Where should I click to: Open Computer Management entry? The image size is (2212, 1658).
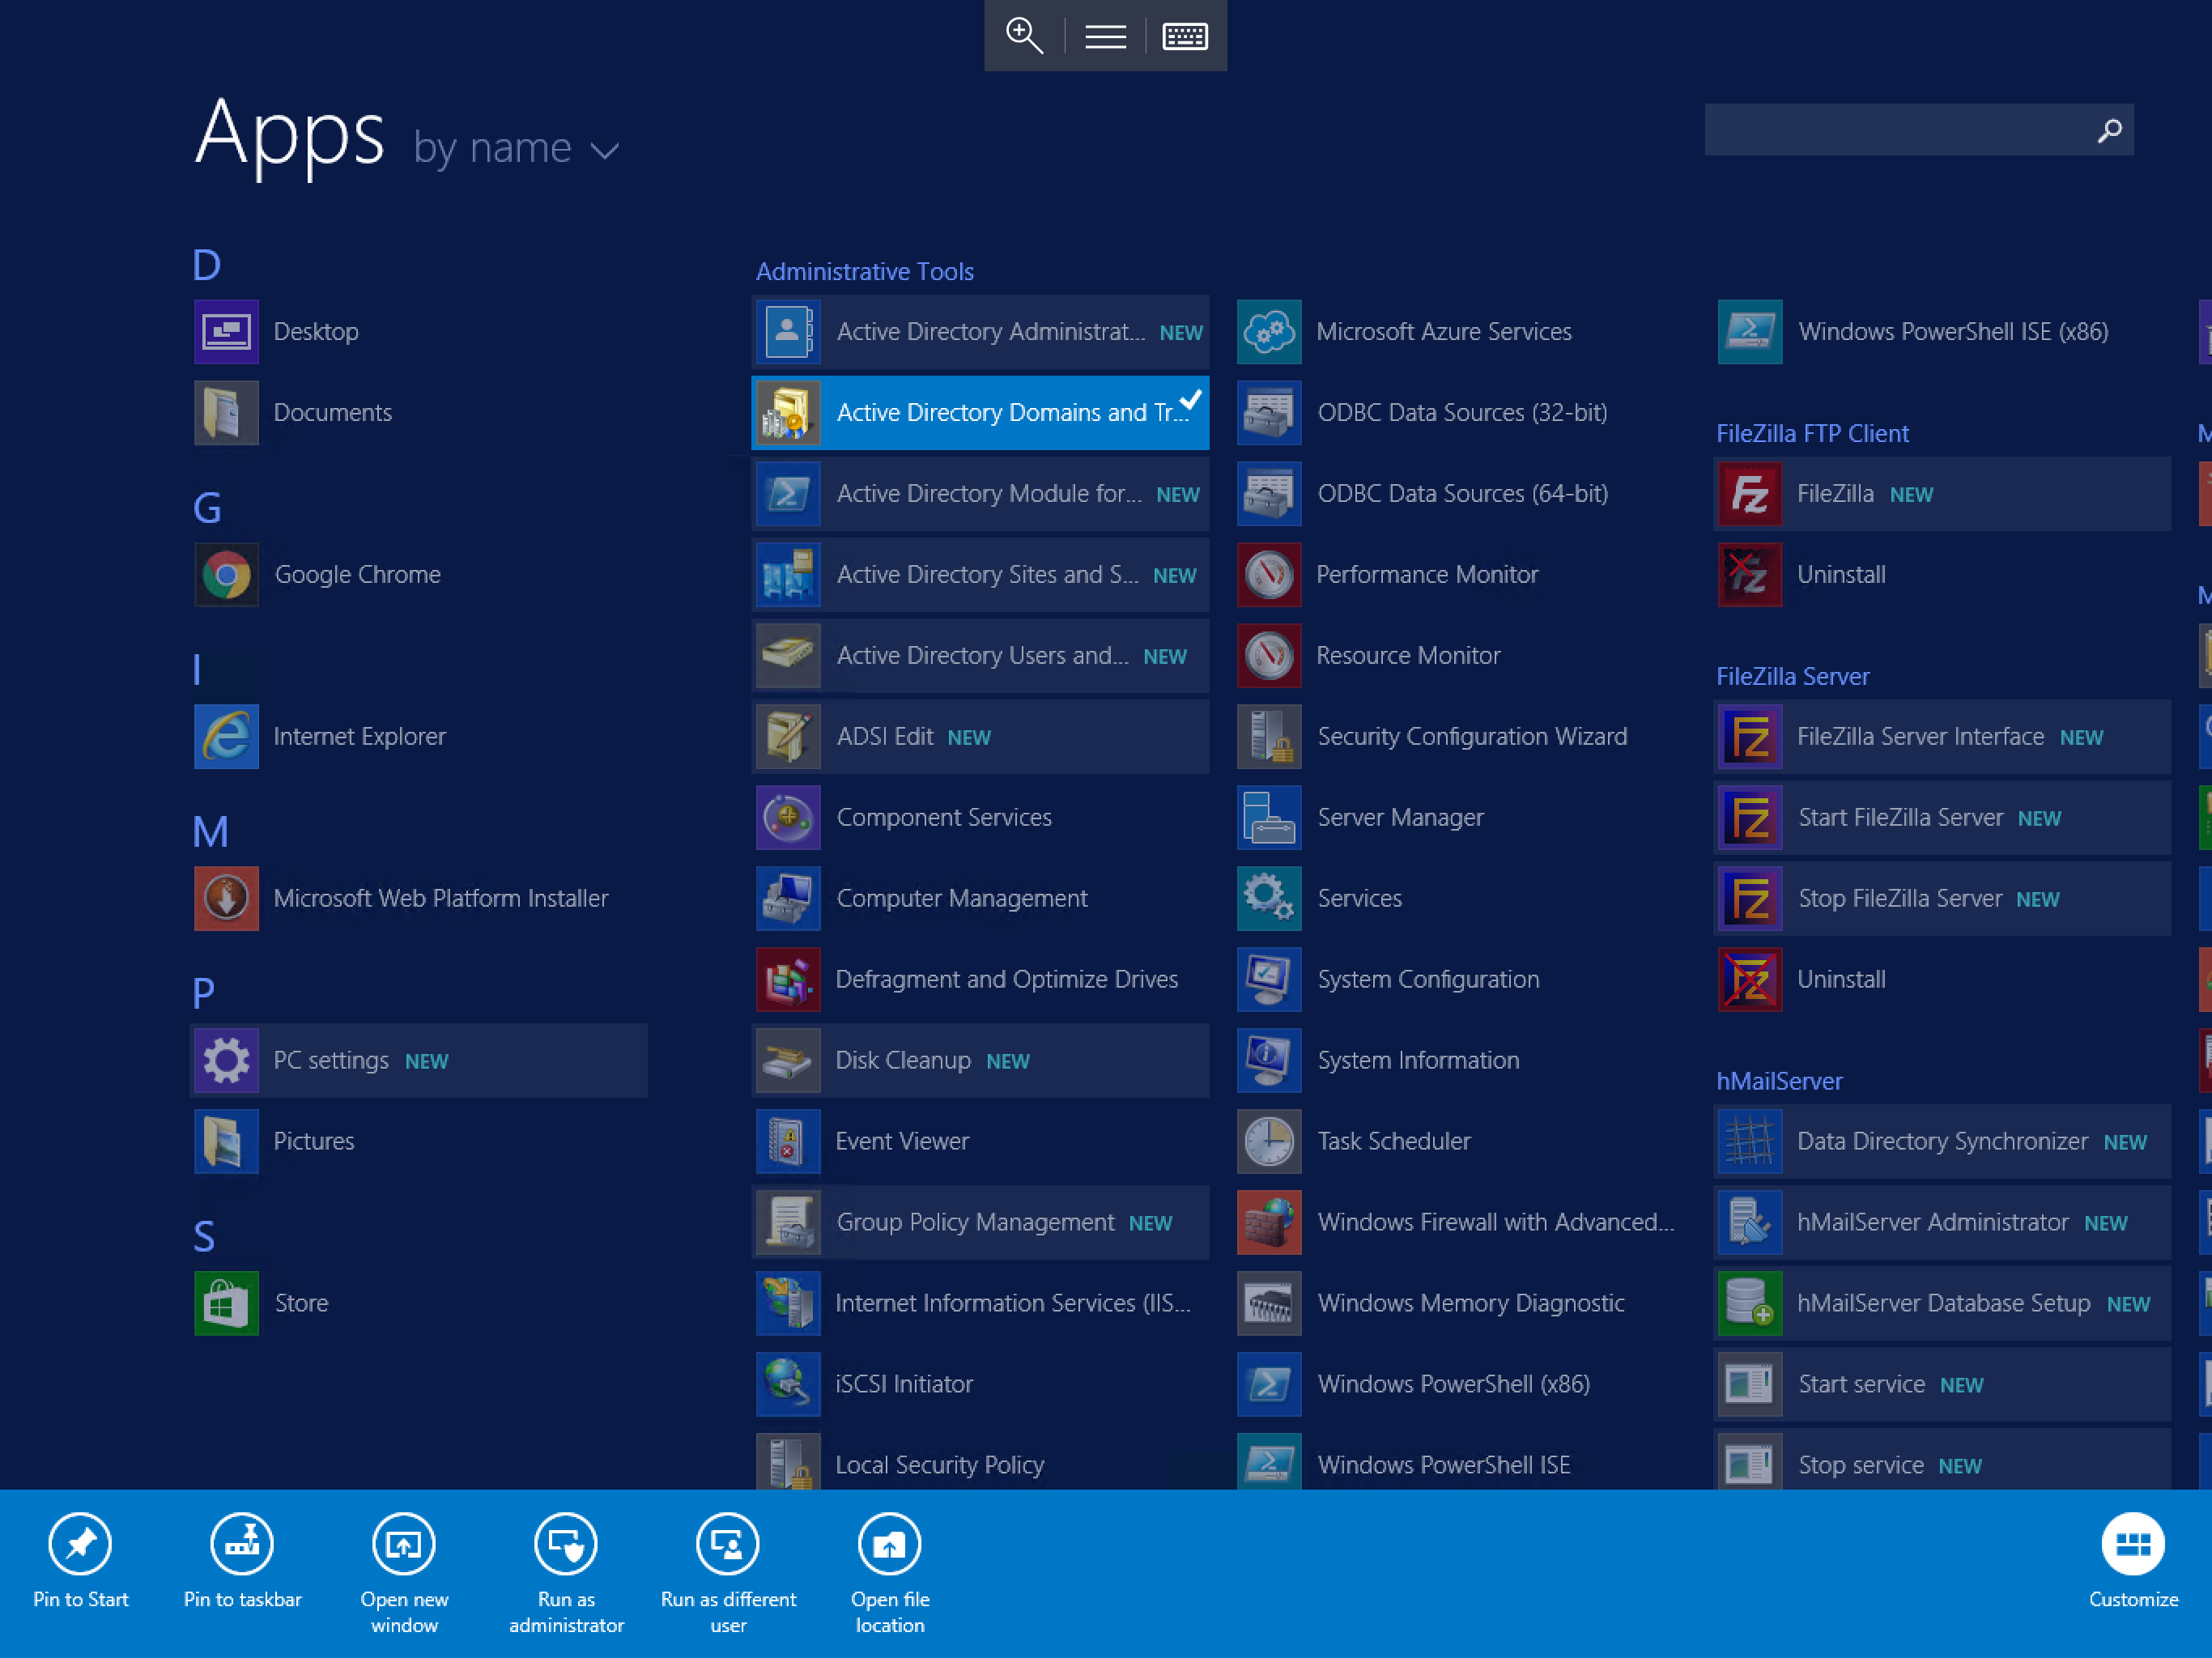tap(980, 898)
